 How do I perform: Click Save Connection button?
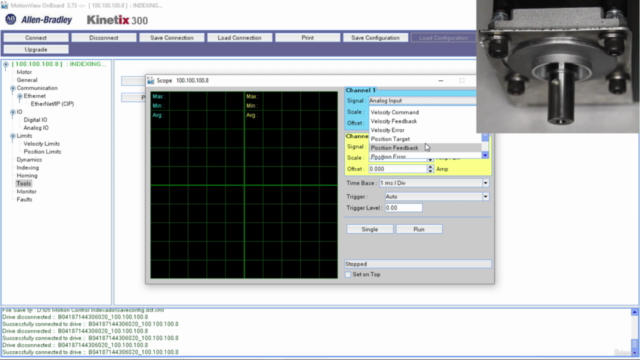pos(171,38)
